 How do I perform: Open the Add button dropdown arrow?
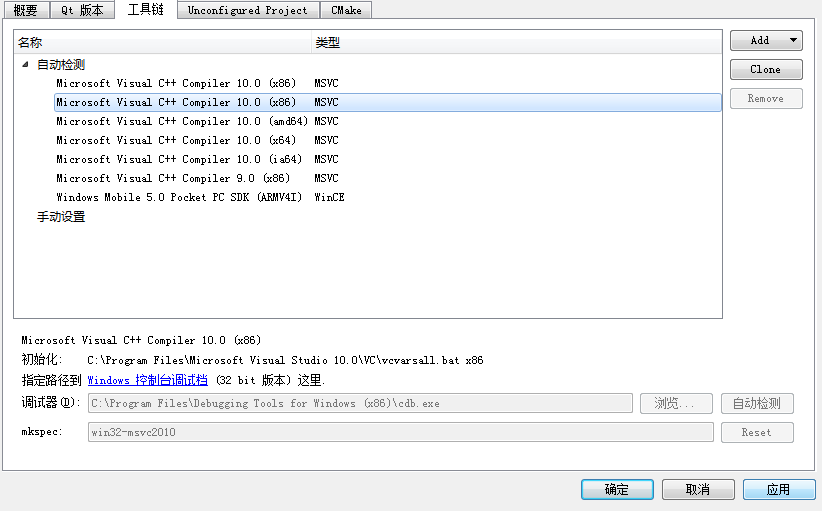[793, 40]
